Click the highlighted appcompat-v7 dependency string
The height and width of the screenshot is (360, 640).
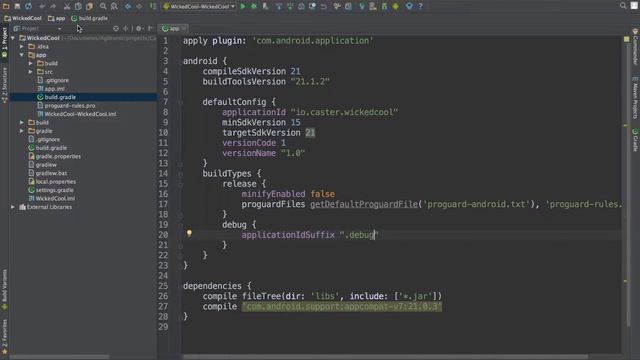(x=342, y=307)
